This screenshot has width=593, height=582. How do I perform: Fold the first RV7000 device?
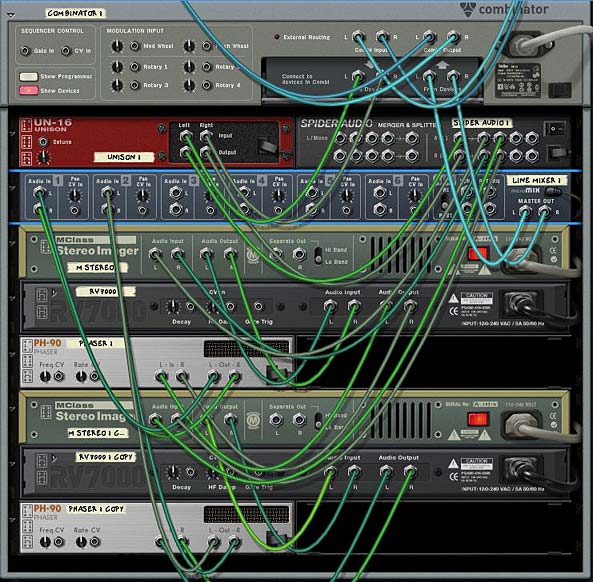pos(12,298)
